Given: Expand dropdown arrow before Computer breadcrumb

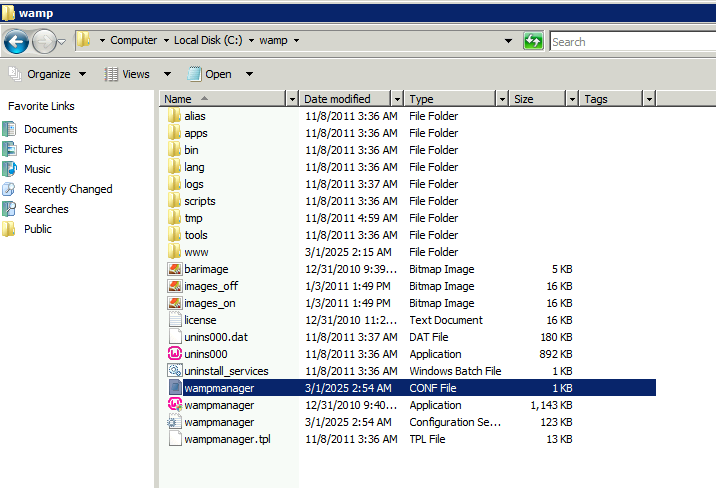Looking at the screenshot, I should [x=102, y=40].
